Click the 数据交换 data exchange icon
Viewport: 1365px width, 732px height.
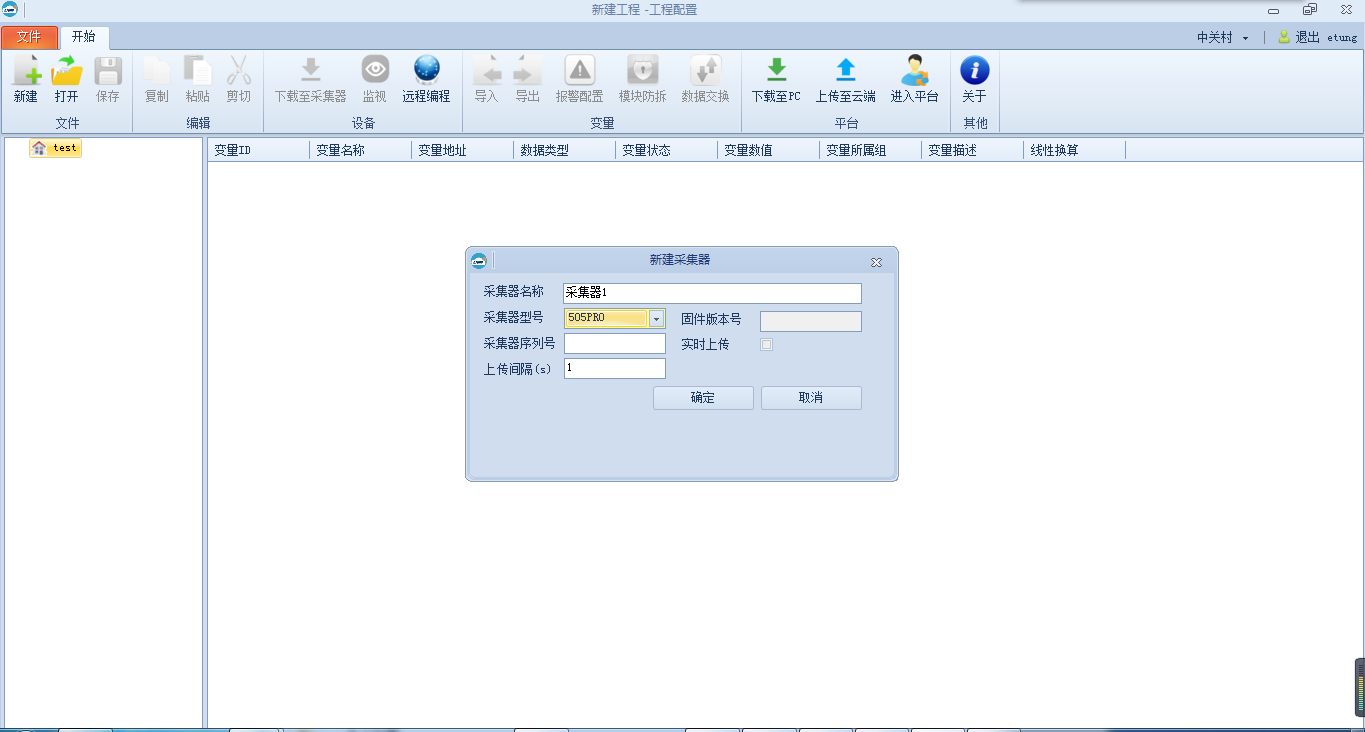706,70
